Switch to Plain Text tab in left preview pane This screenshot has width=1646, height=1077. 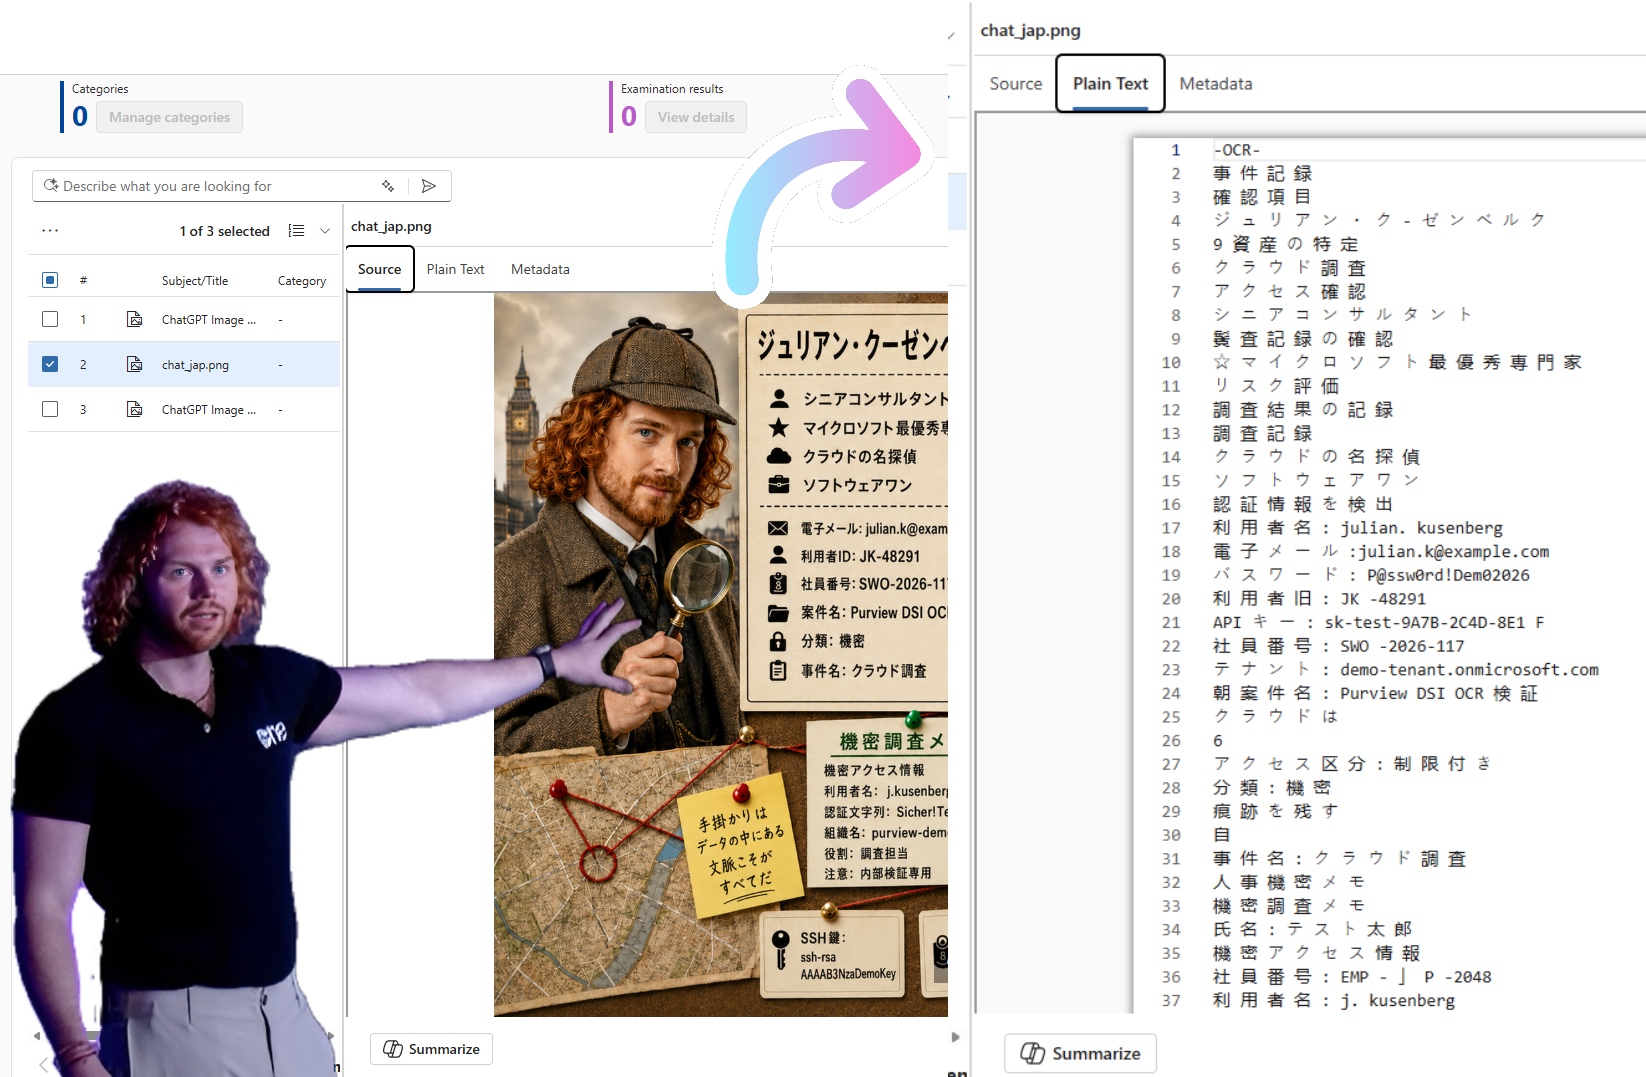point(455,269)
